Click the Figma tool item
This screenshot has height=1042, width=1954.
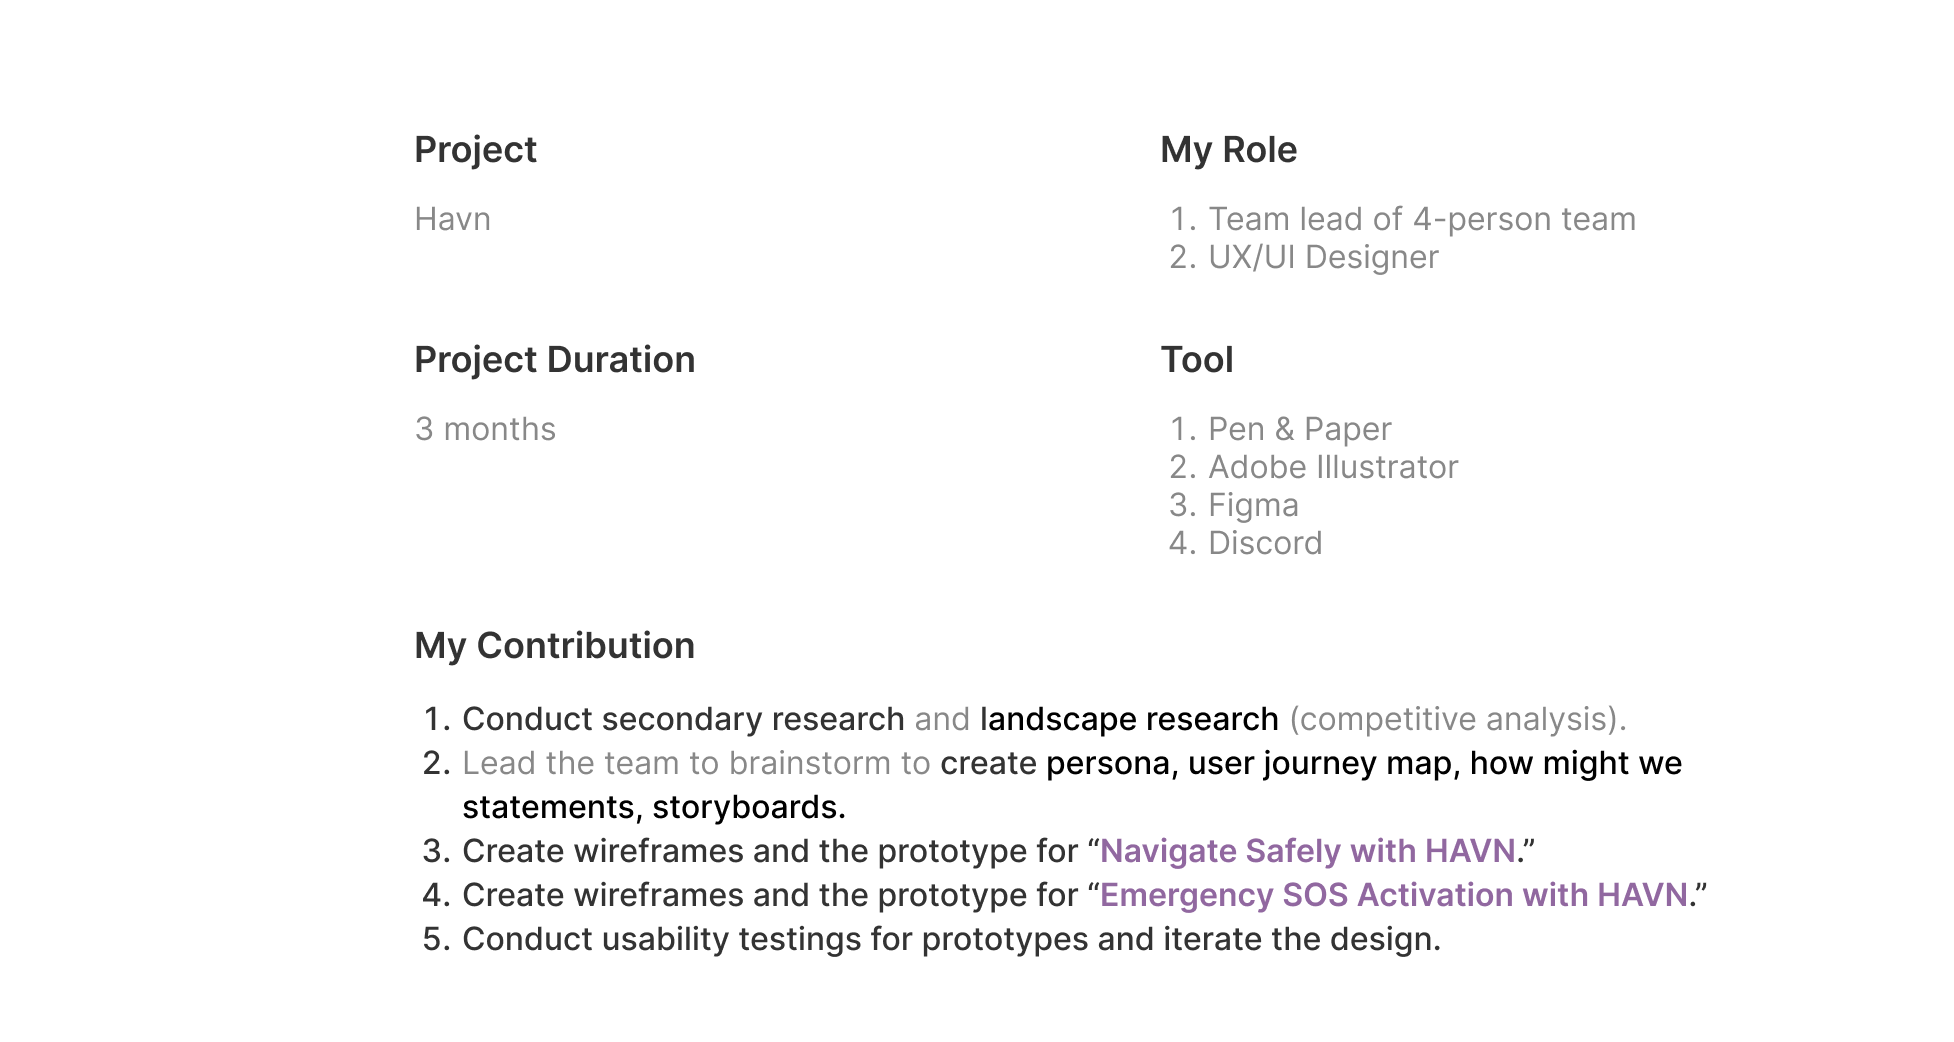tap(1253, 505)
